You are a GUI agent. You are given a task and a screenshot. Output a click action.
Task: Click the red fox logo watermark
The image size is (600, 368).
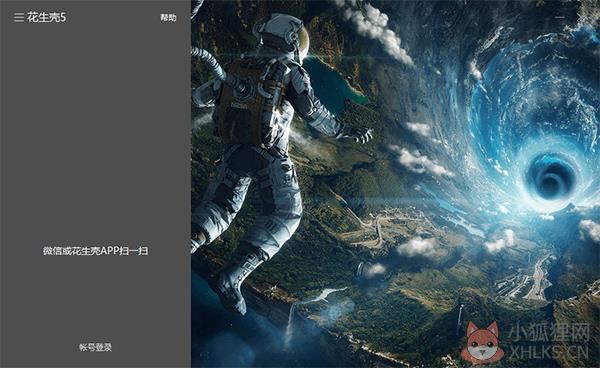point(483,342)
